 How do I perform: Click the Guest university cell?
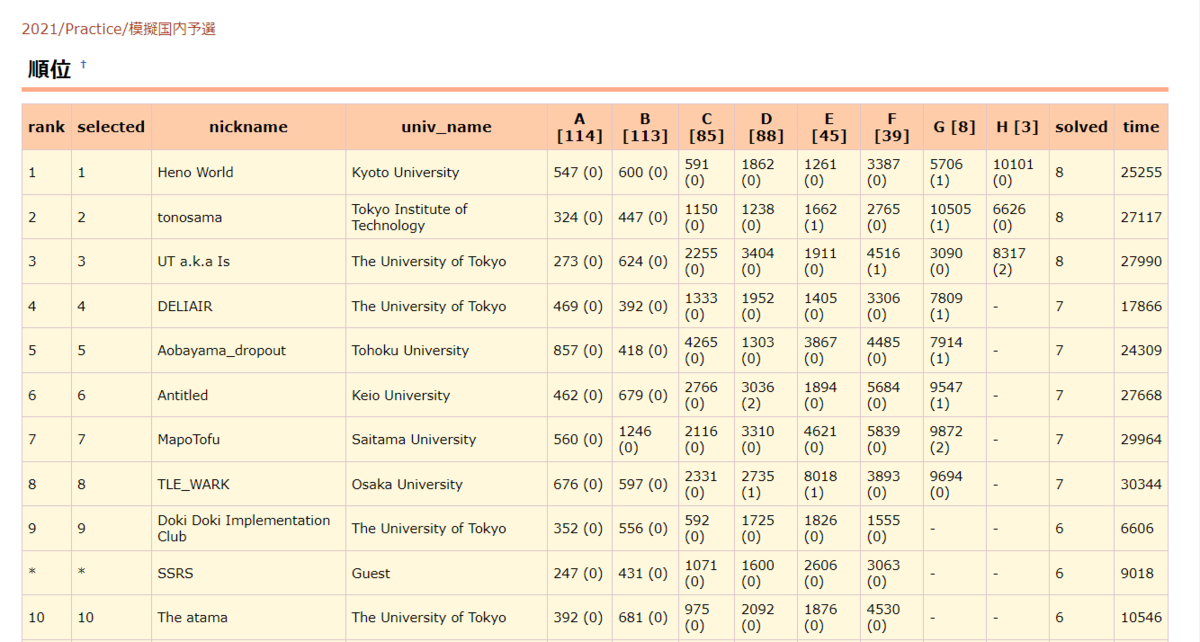pos(446,573)
